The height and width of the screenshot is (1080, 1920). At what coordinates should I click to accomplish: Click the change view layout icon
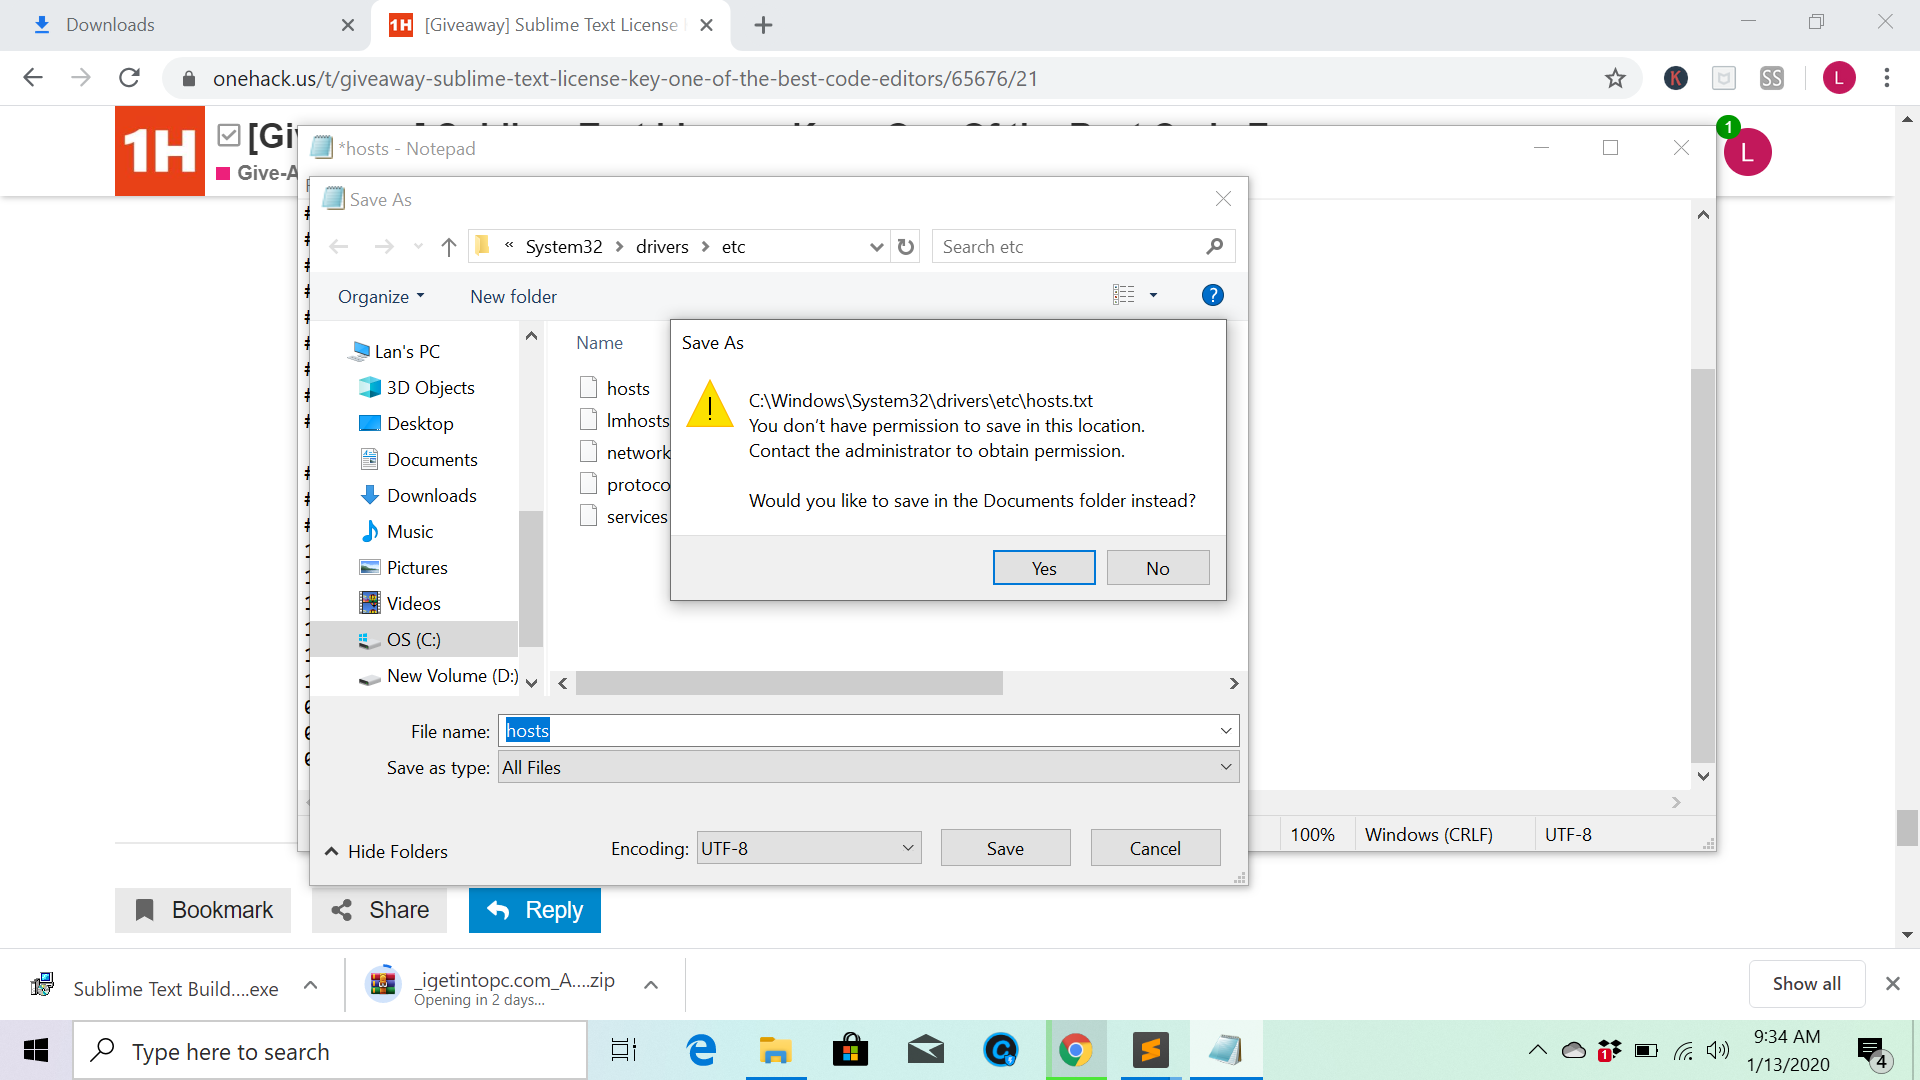point(1124,295)
